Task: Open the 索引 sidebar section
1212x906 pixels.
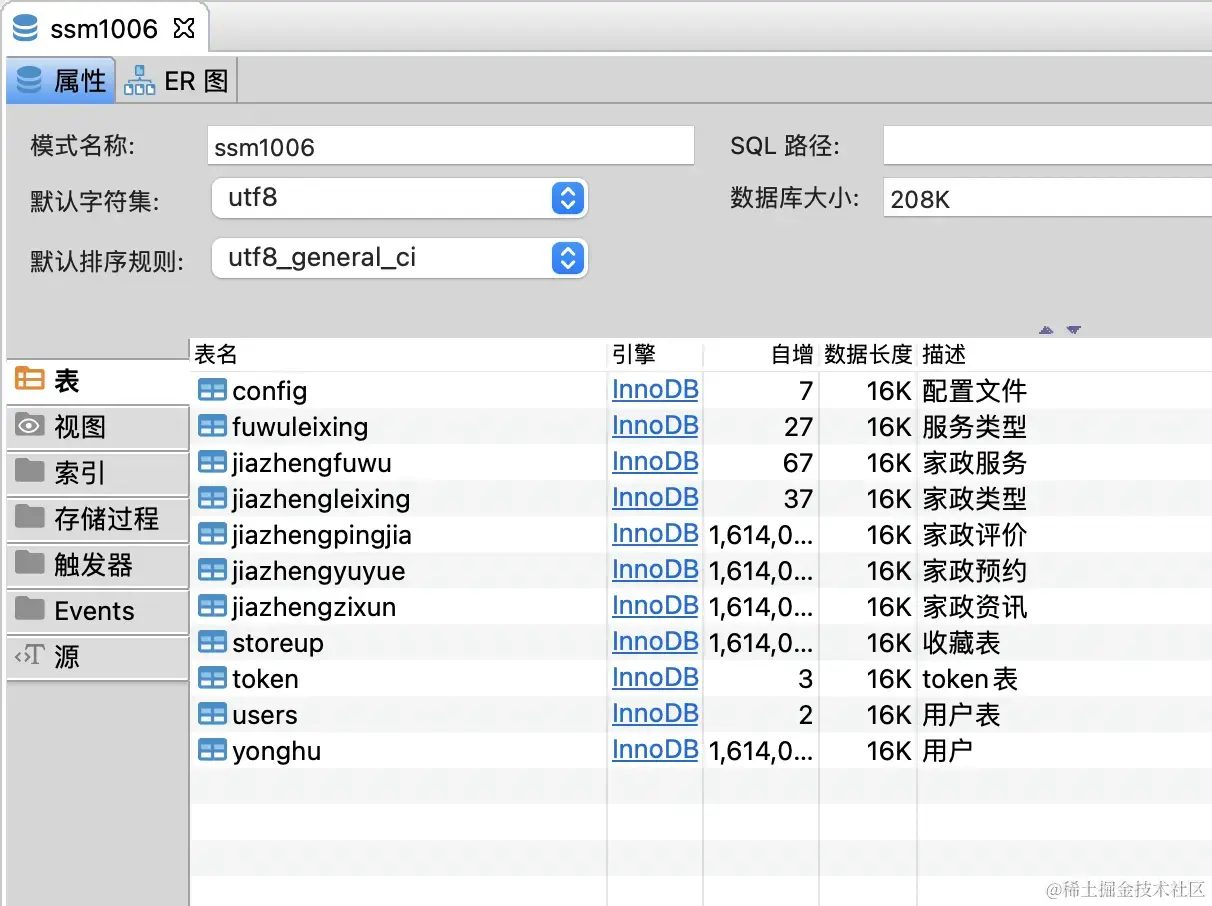Action: [97, 473]
